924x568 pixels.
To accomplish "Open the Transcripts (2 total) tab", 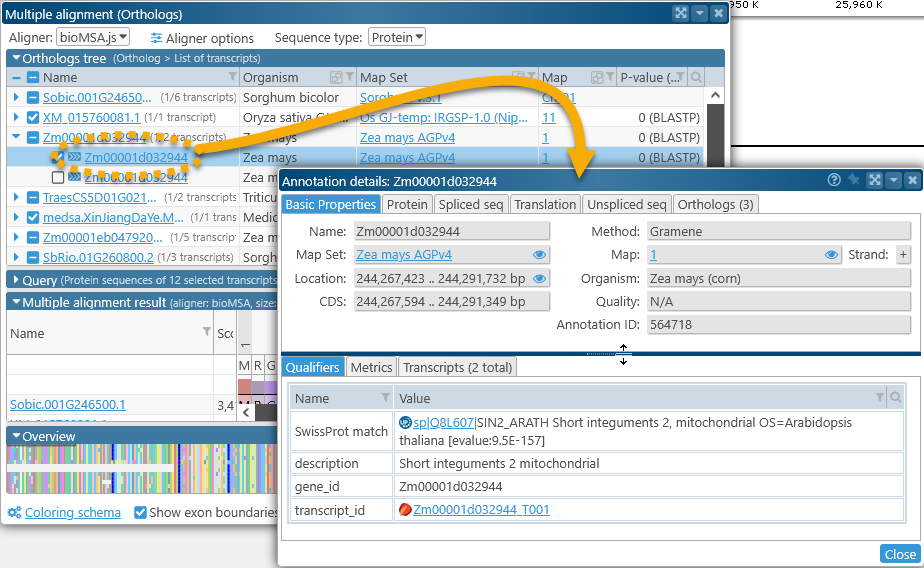I will (457, 367).
